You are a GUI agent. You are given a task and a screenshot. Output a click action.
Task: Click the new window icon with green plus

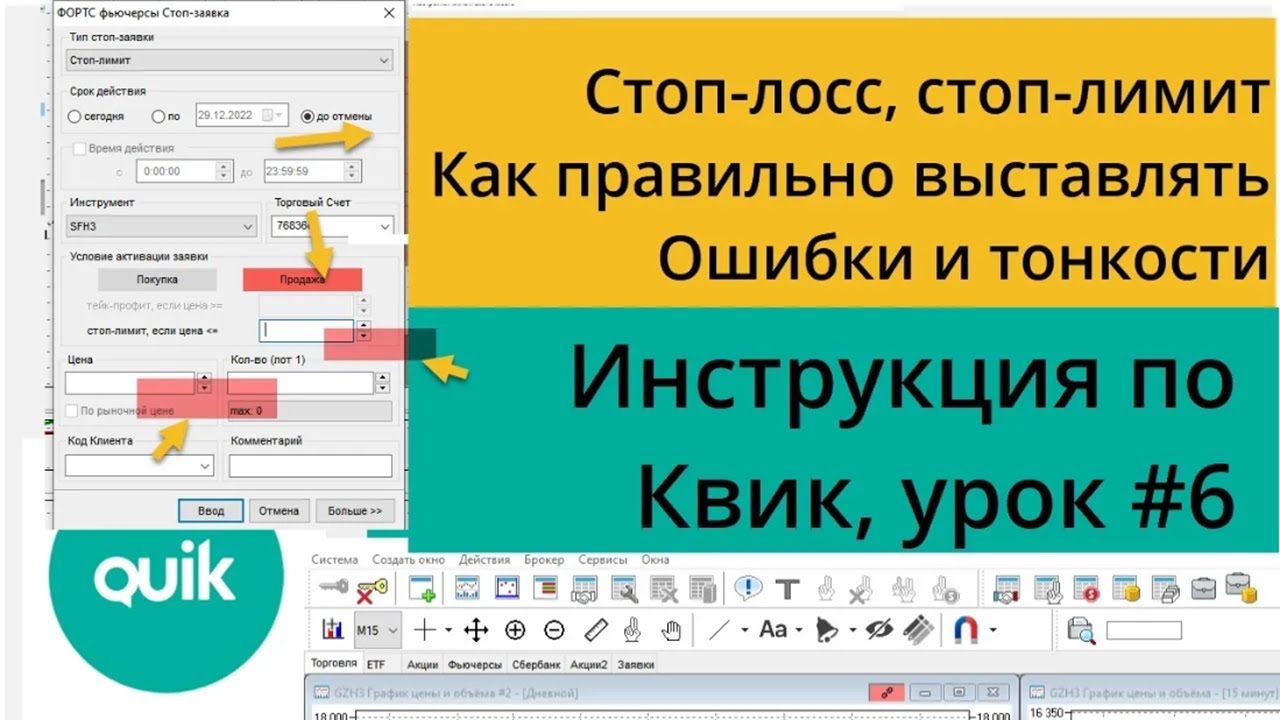(422, 589)
